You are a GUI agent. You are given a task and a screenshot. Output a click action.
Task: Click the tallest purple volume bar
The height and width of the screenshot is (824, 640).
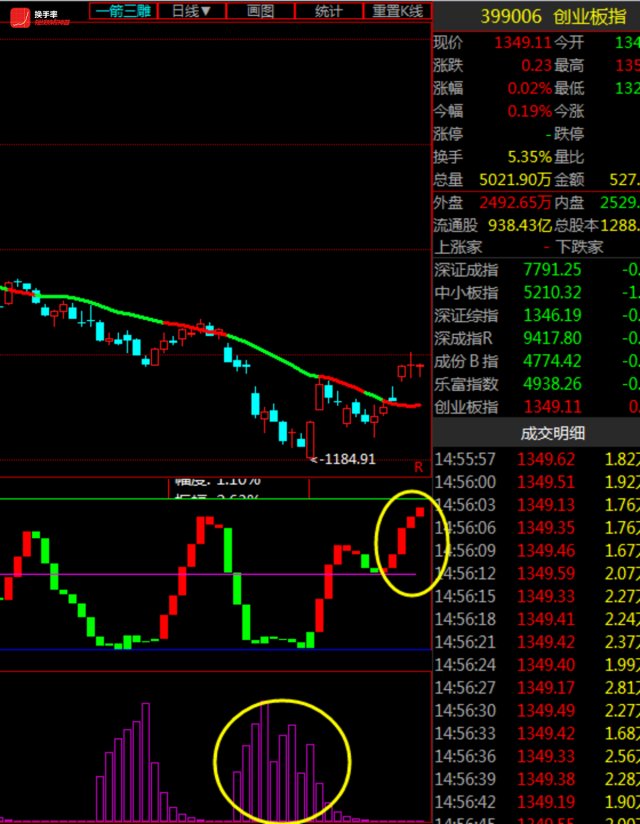(265, 761)
